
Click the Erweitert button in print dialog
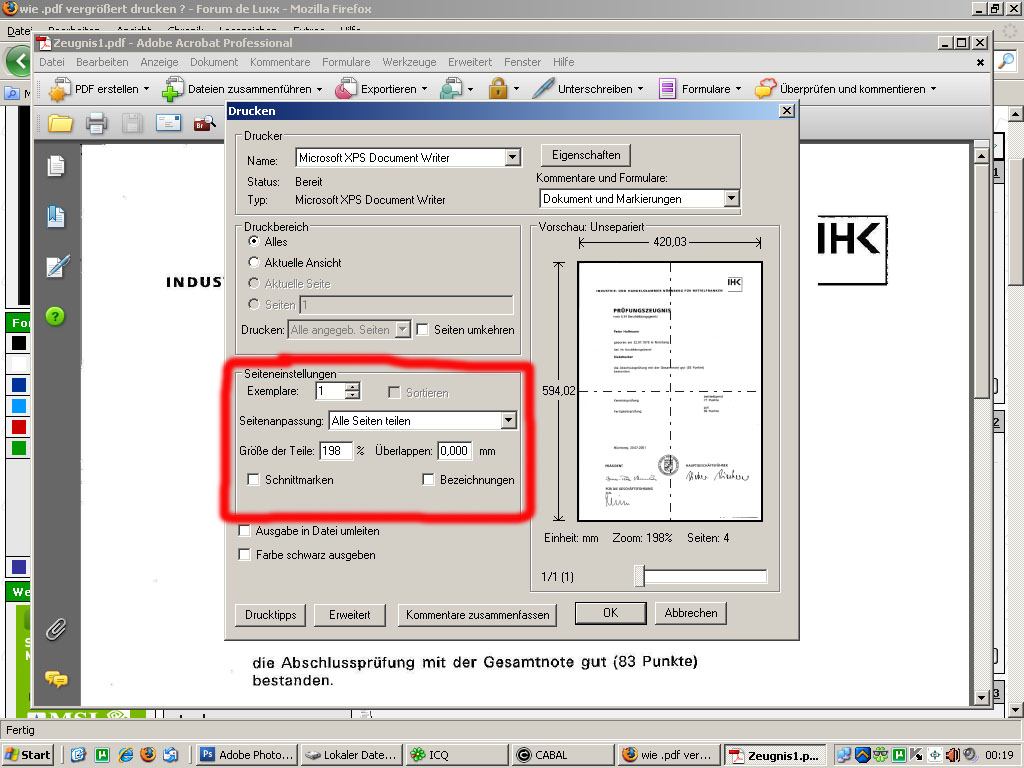click(x=349, y=615)
